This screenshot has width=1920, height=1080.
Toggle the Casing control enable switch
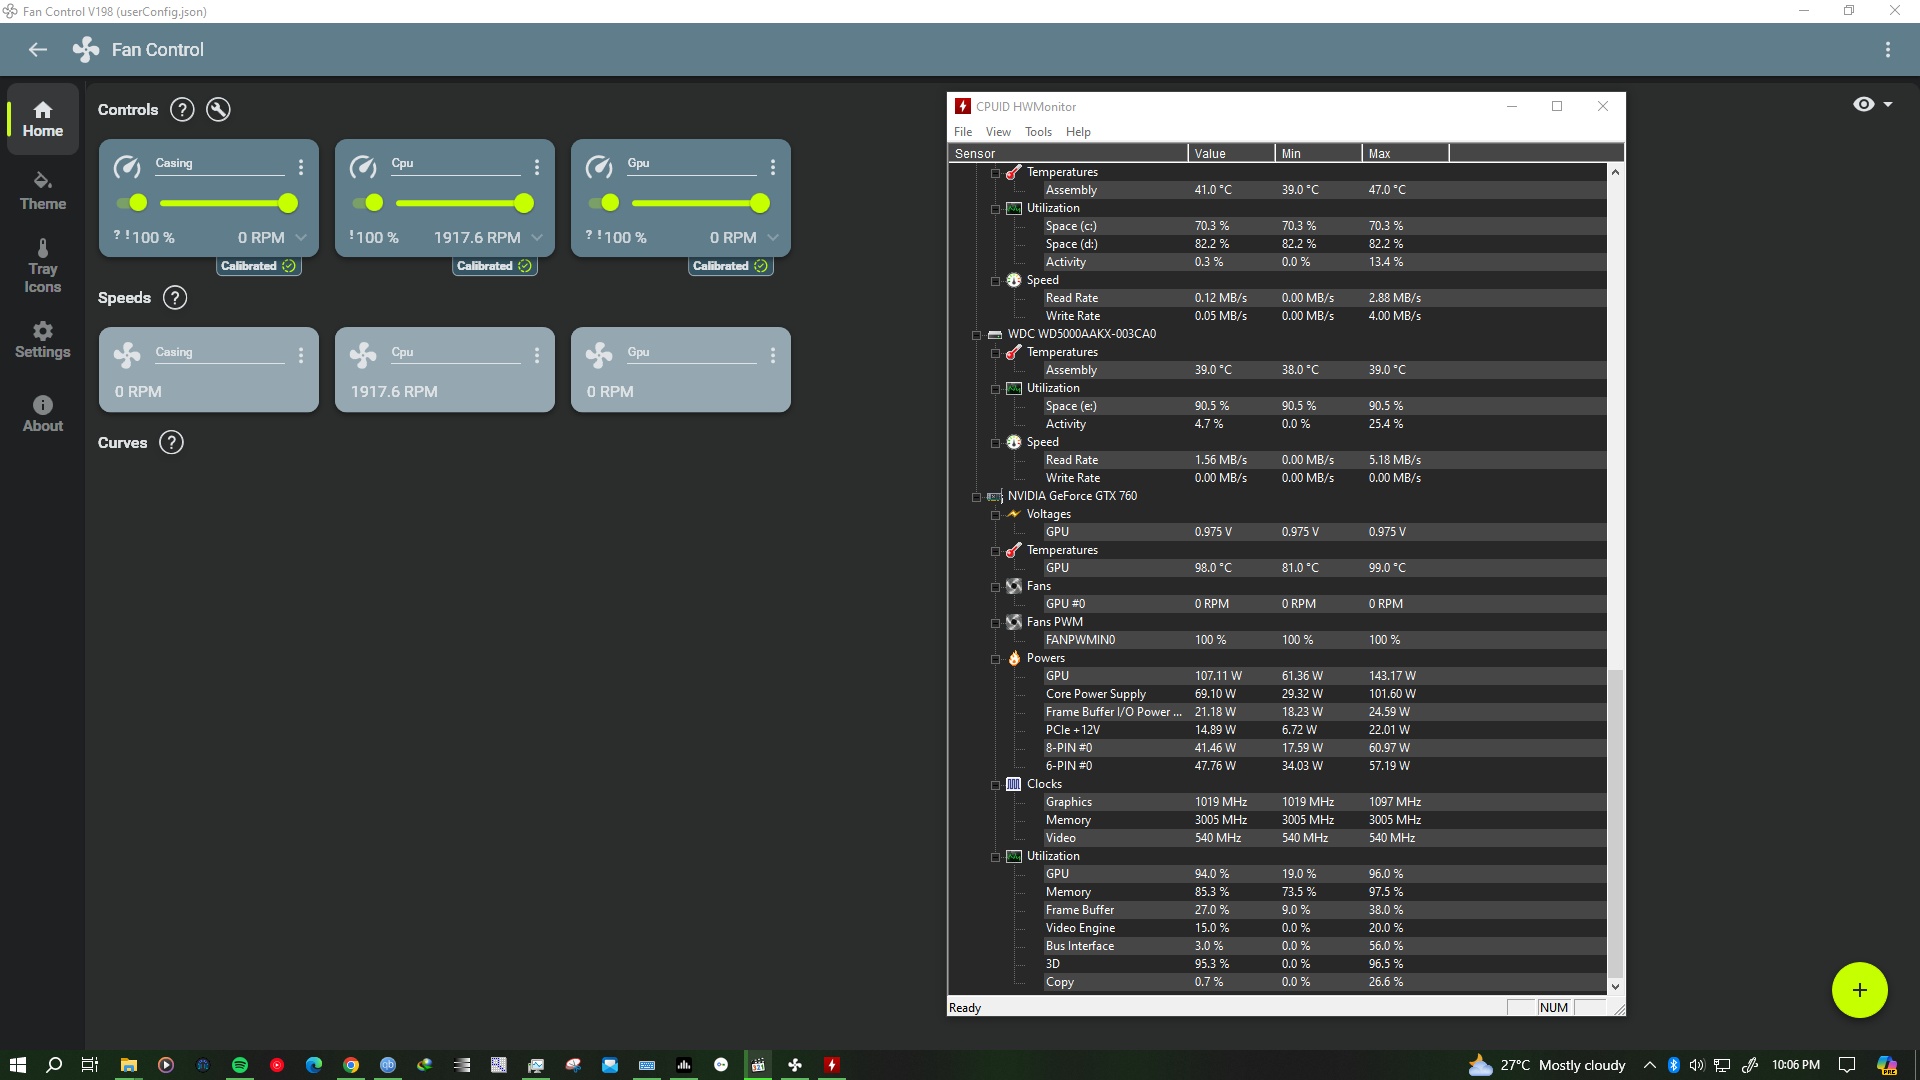tap(131, 203)
